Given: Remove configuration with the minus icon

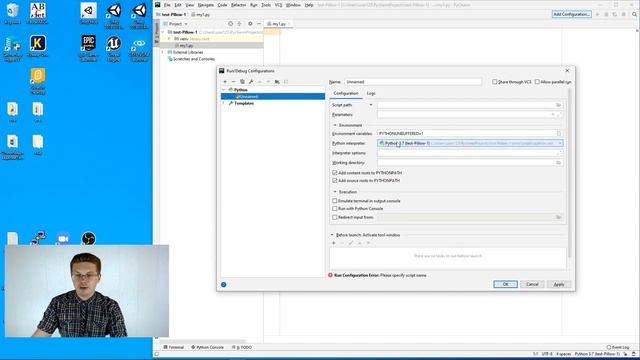Looking at the screenshot, I should tap(233, 82).
